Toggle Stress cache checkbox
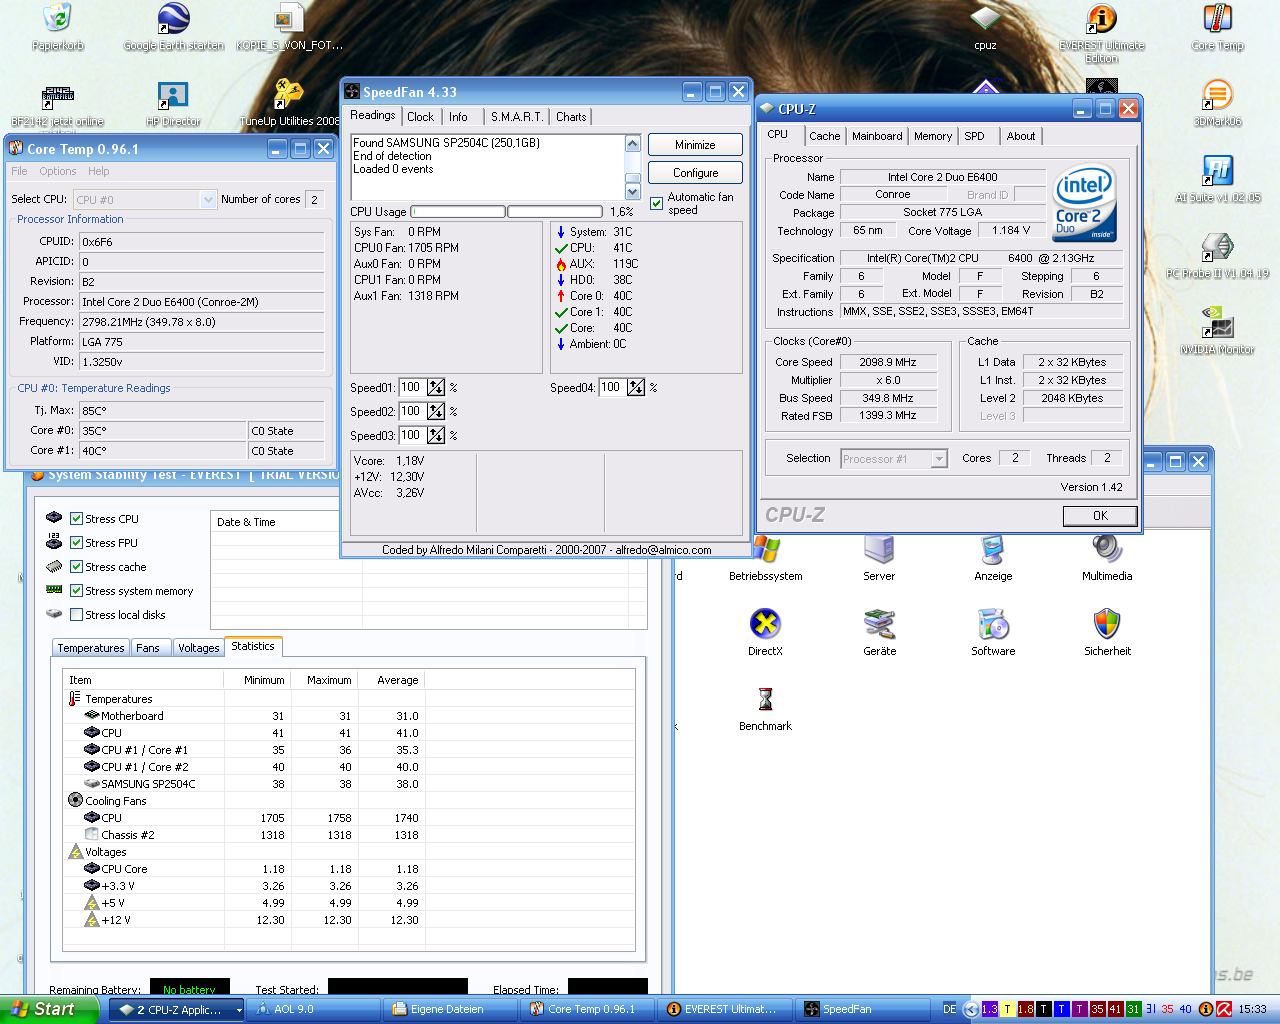The height and width of the screenshot is (1024, 1280). point(76,566)
